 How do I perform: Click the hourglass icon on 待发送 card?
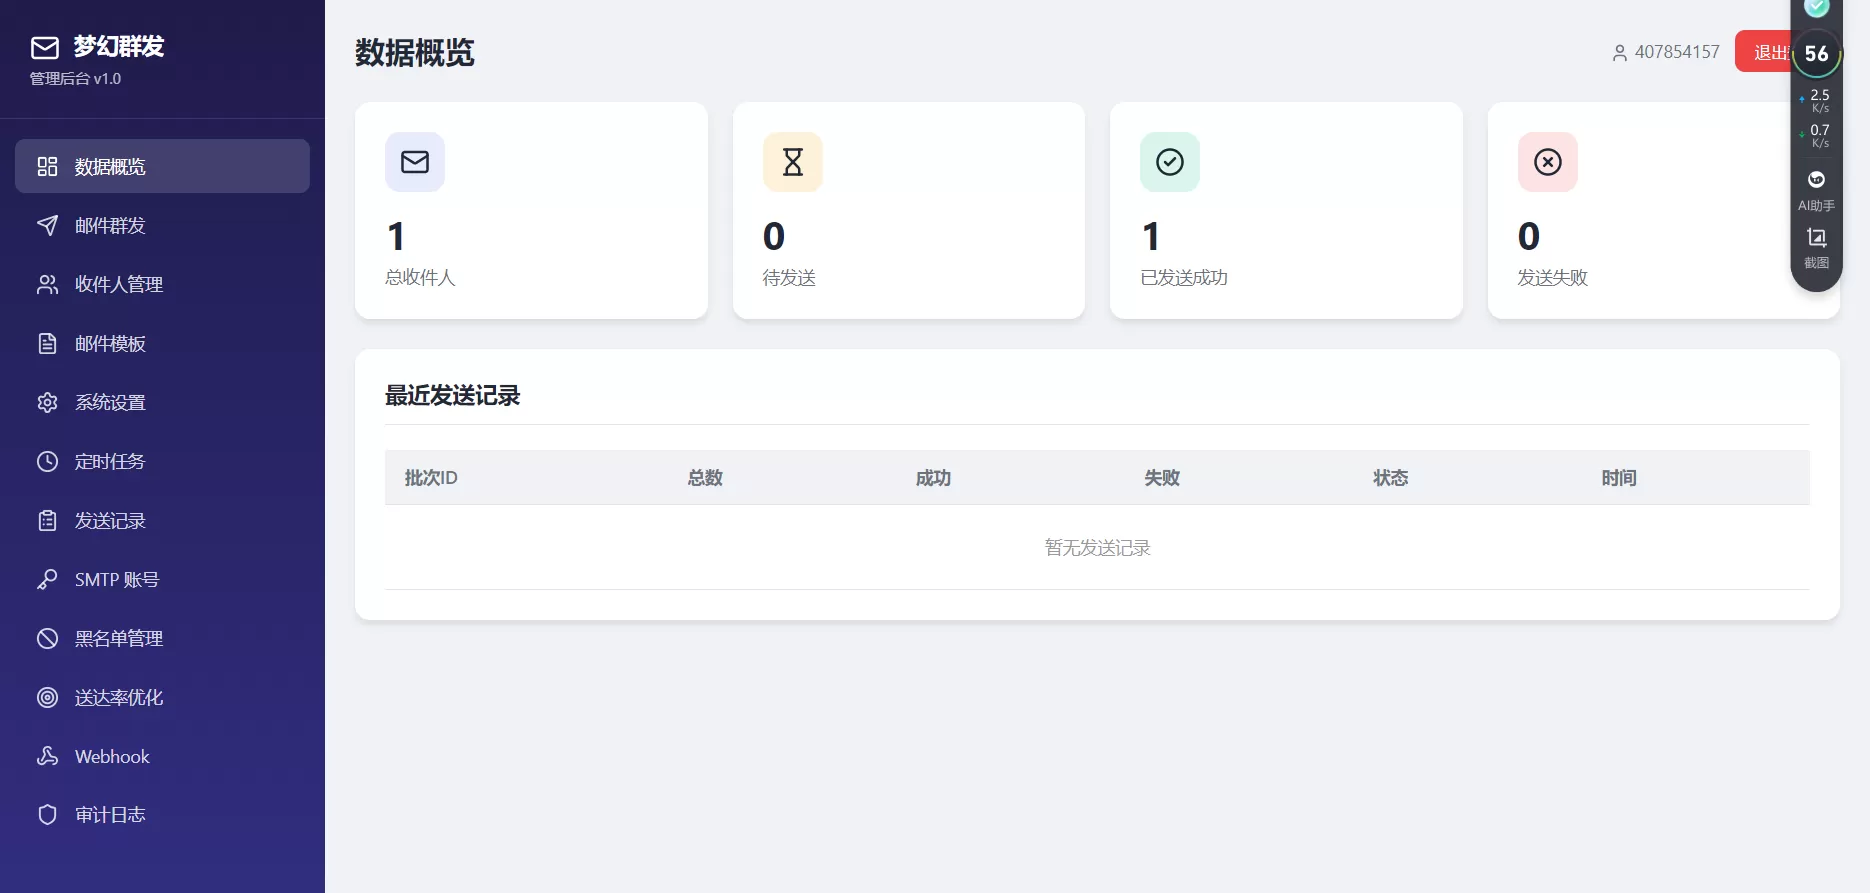[792, 162]
